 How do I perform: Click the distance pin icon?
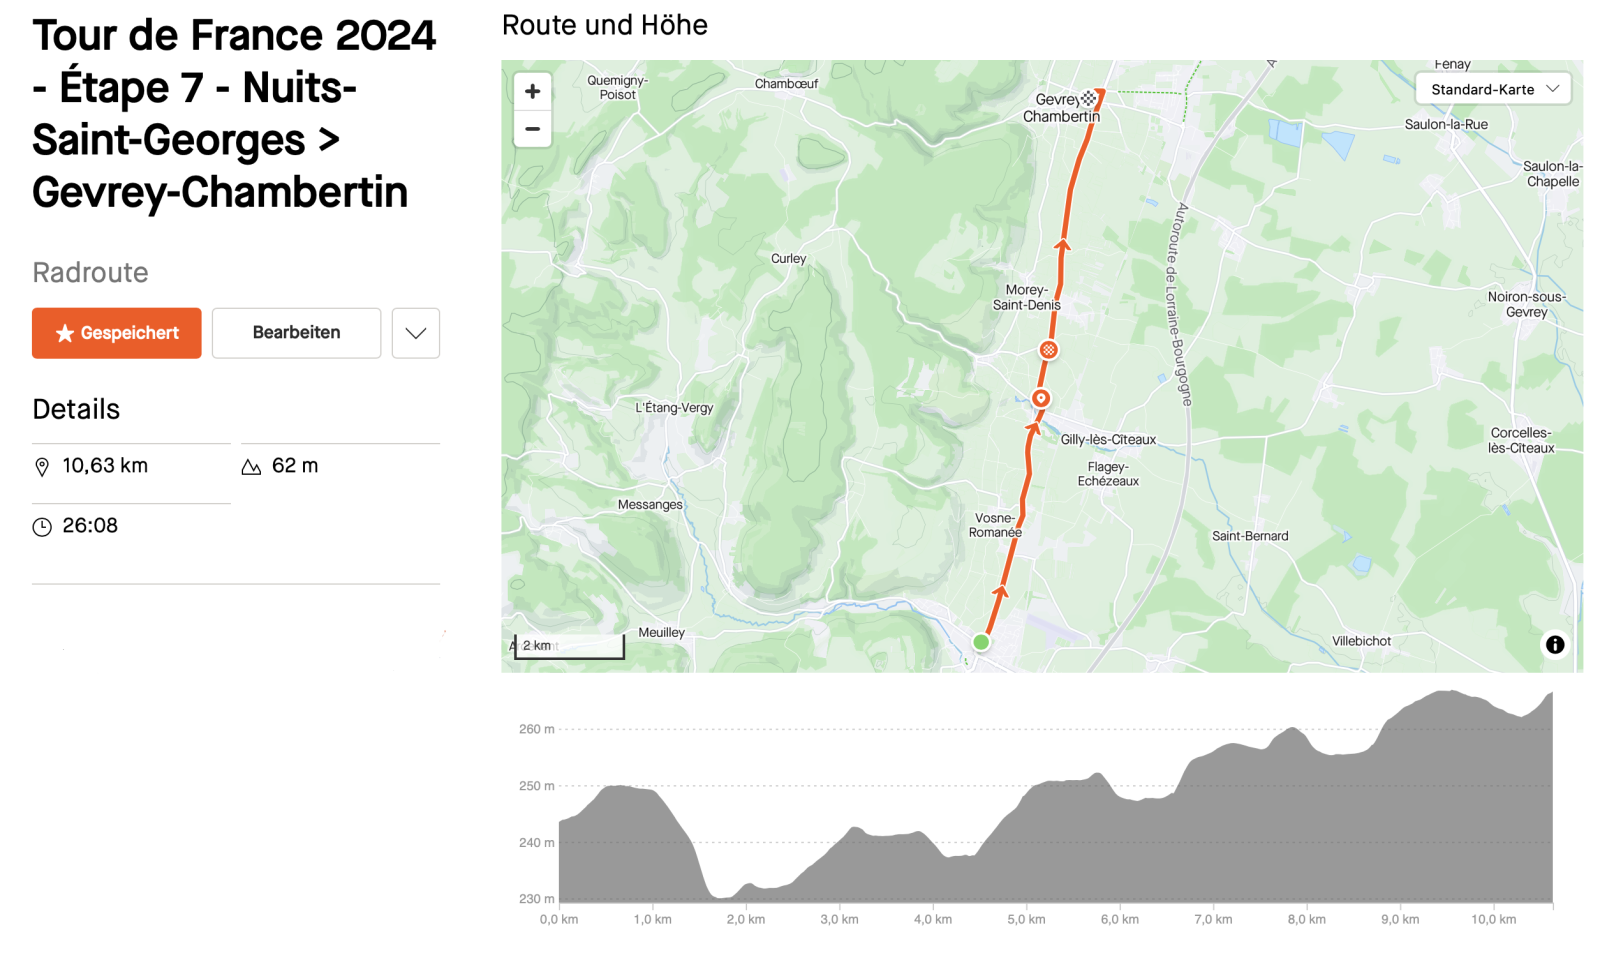point(42,467)
